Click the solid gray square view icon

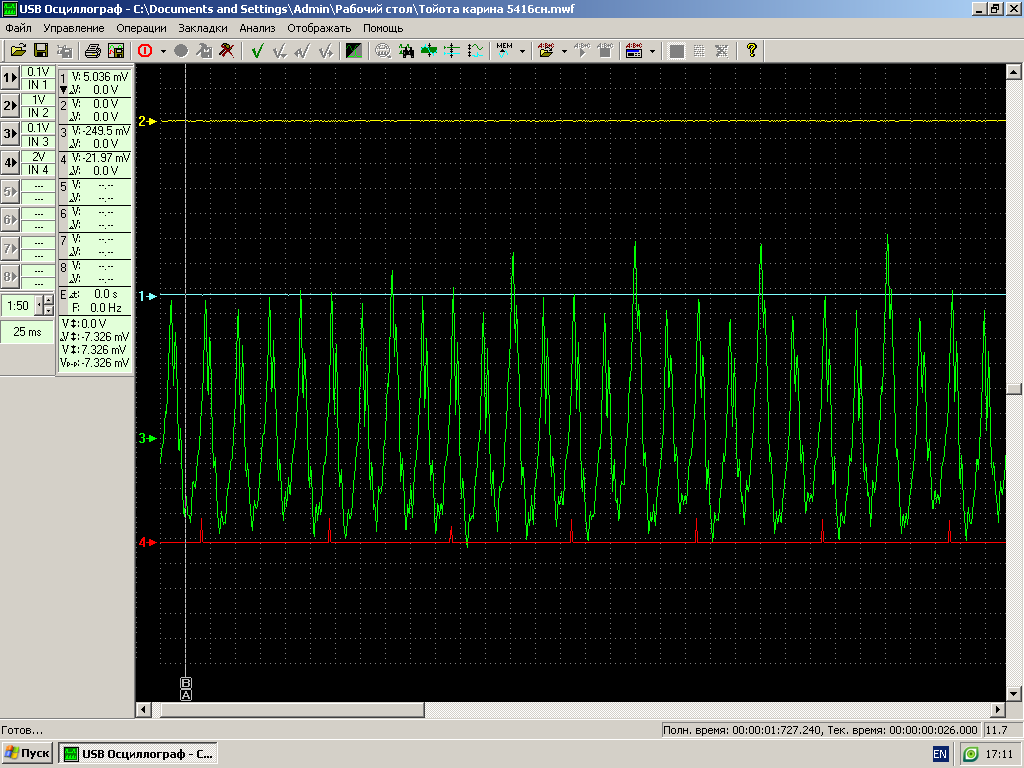tap(677, 50)
